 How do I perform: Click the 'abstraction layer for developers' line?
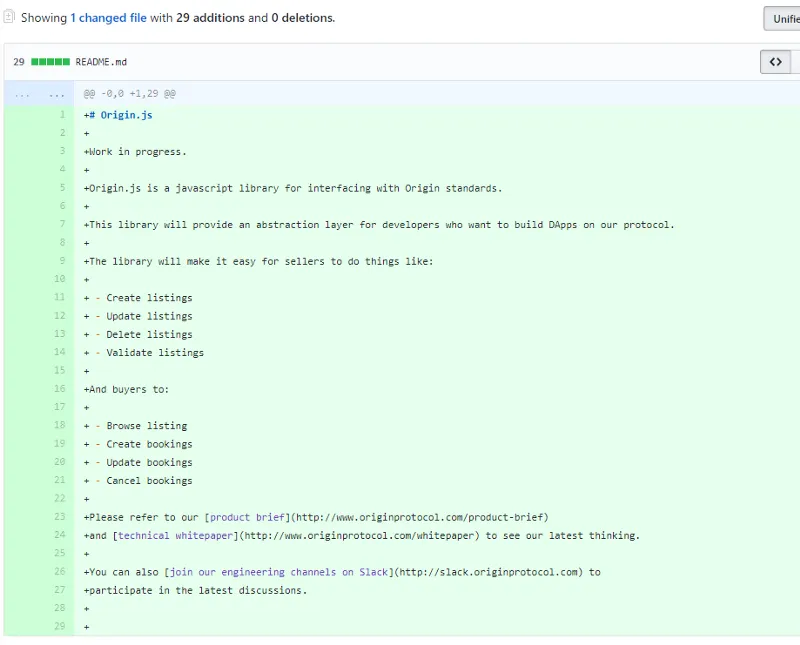[379, 225]
